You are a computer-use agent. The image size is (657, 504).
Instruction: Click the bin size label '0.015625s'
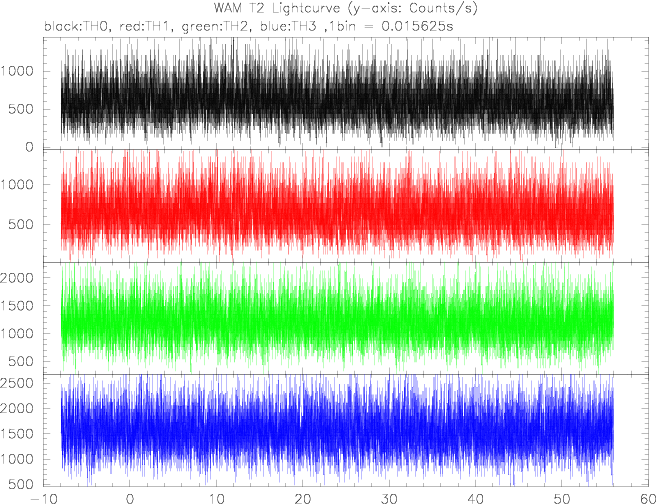click(417, 27)
